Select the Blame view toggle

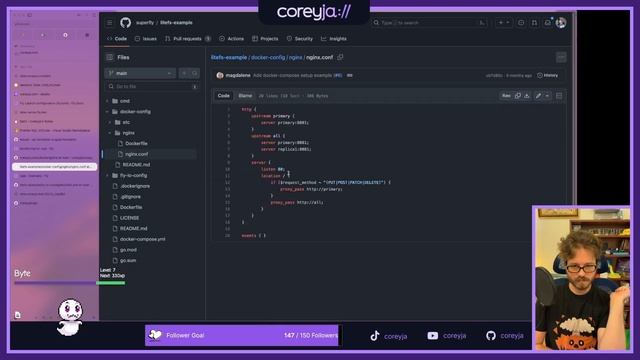pyautogui.click(x=245, y=96)
